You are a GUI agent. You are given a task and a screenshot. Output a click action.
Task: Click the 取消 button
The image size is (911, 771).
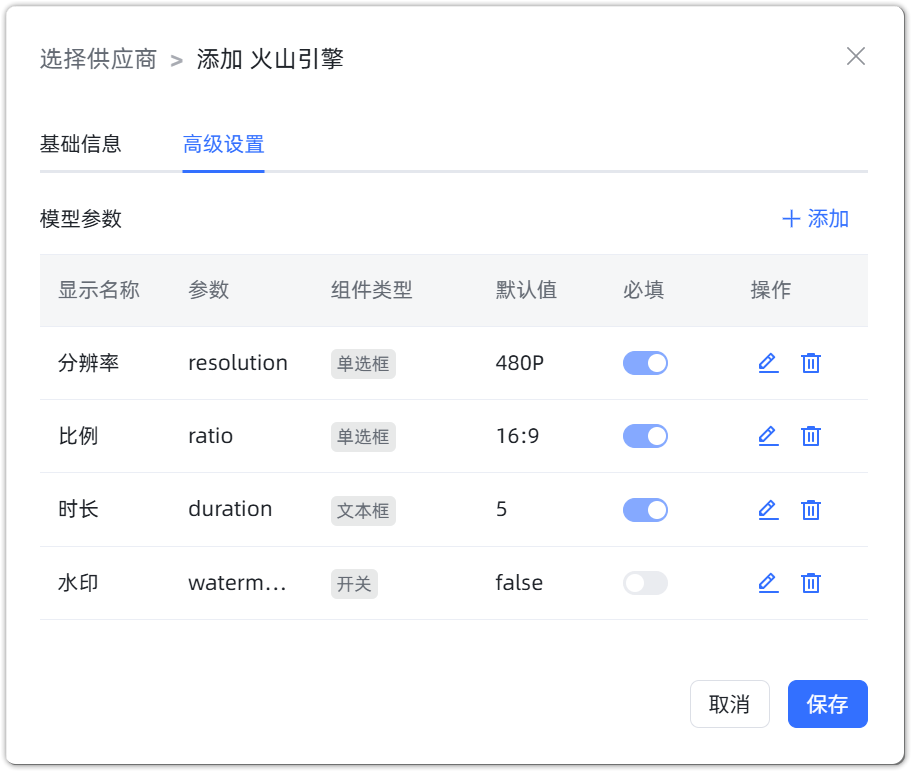(x=729, y=704)
